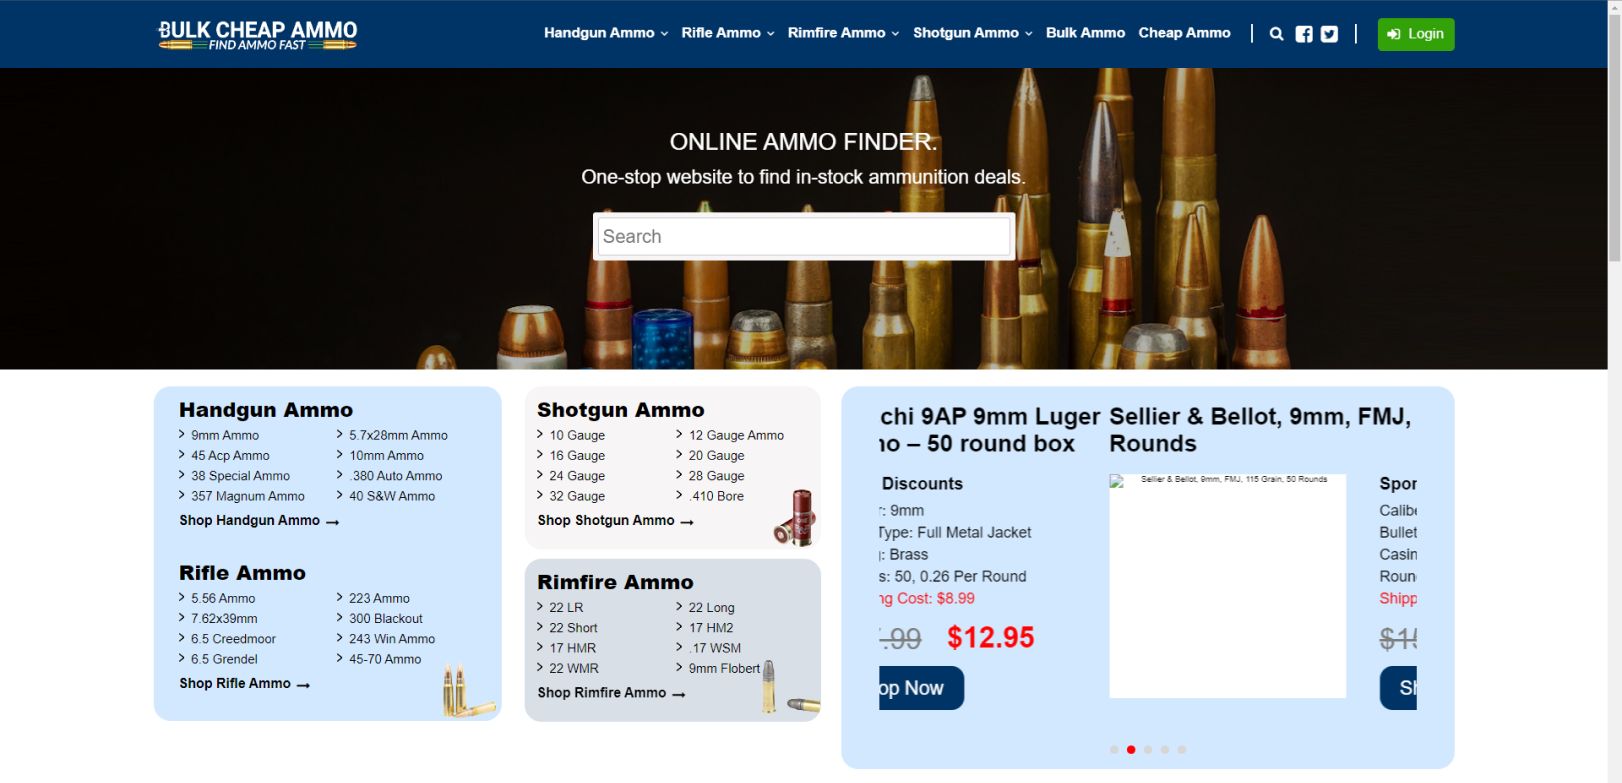Open the search magnifier icon in header
Image resolution: width=1622 pixels, height=783 pixels.
coord(1276,34)
